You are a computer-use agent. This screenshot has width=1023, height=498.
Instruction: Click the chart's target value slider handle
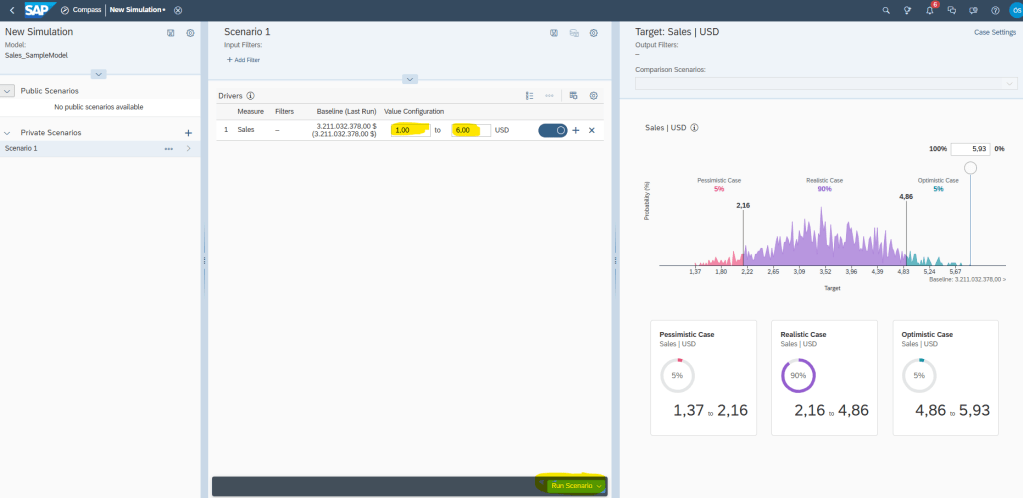pyautogui.click(x=970, y=169)
